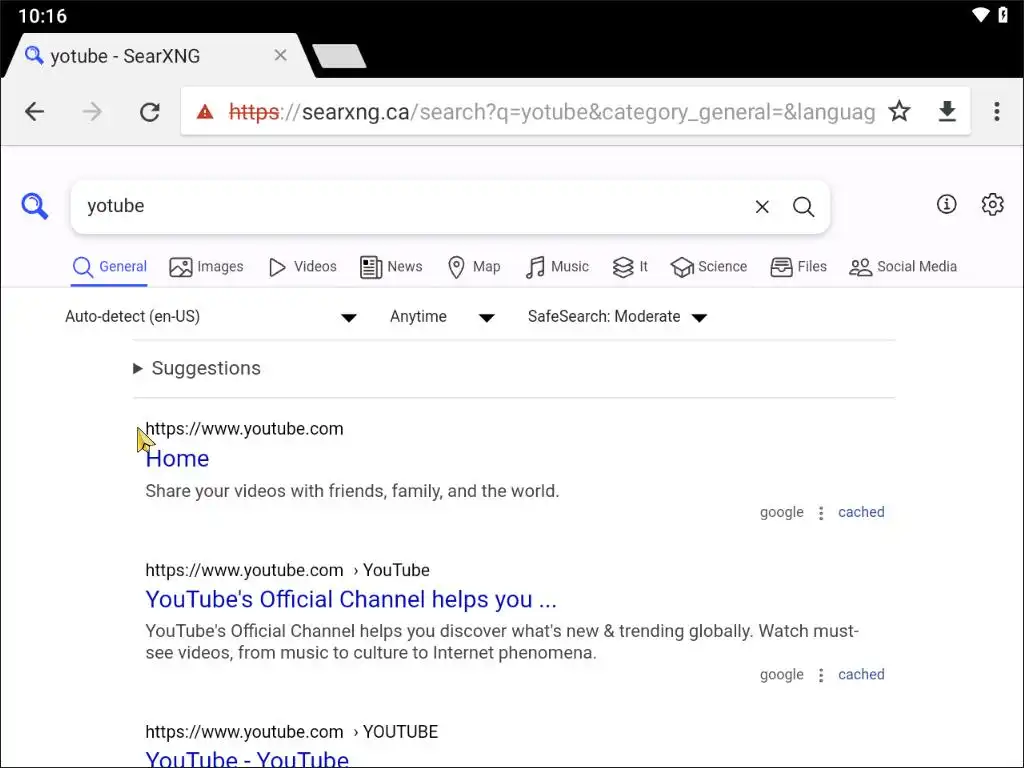Open the Anytime time range dropdown

click(x=442, y=317)
